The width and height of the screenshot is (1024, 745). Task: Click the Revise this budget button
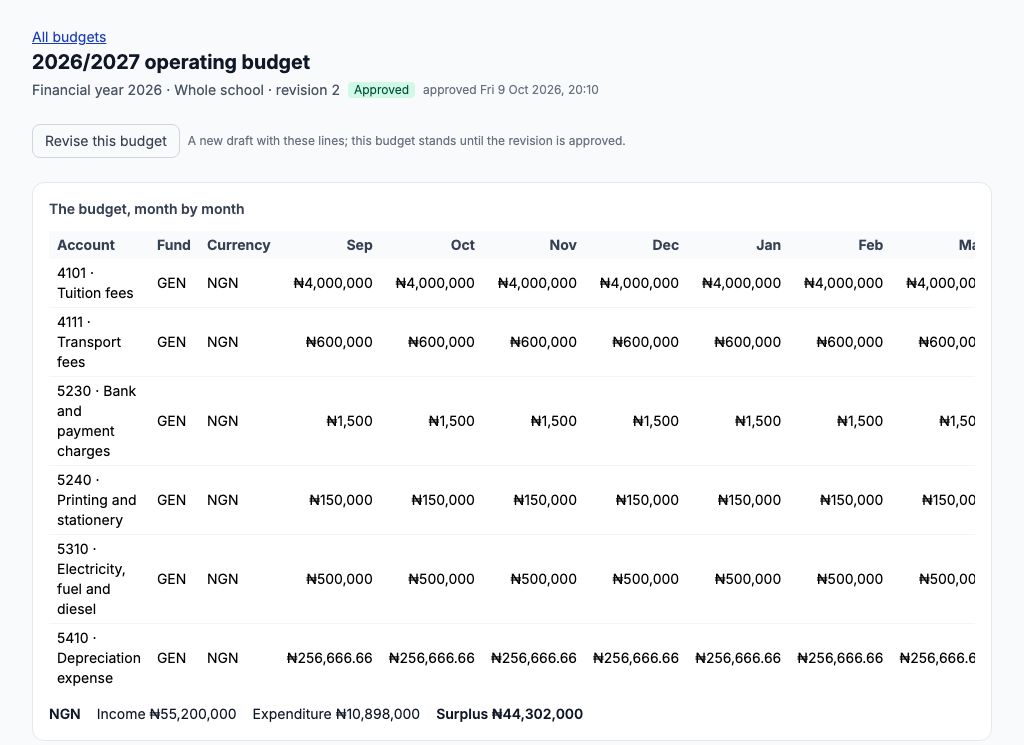pyautogui.click(x=106, y=141)
